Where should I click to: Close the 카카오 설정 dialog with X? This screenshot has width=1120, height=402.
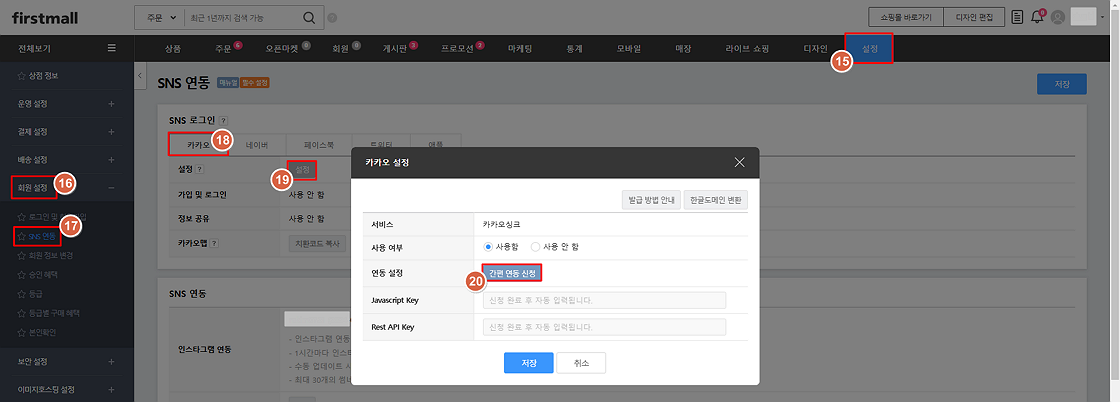pyautogui.click(x=739, y=163)
